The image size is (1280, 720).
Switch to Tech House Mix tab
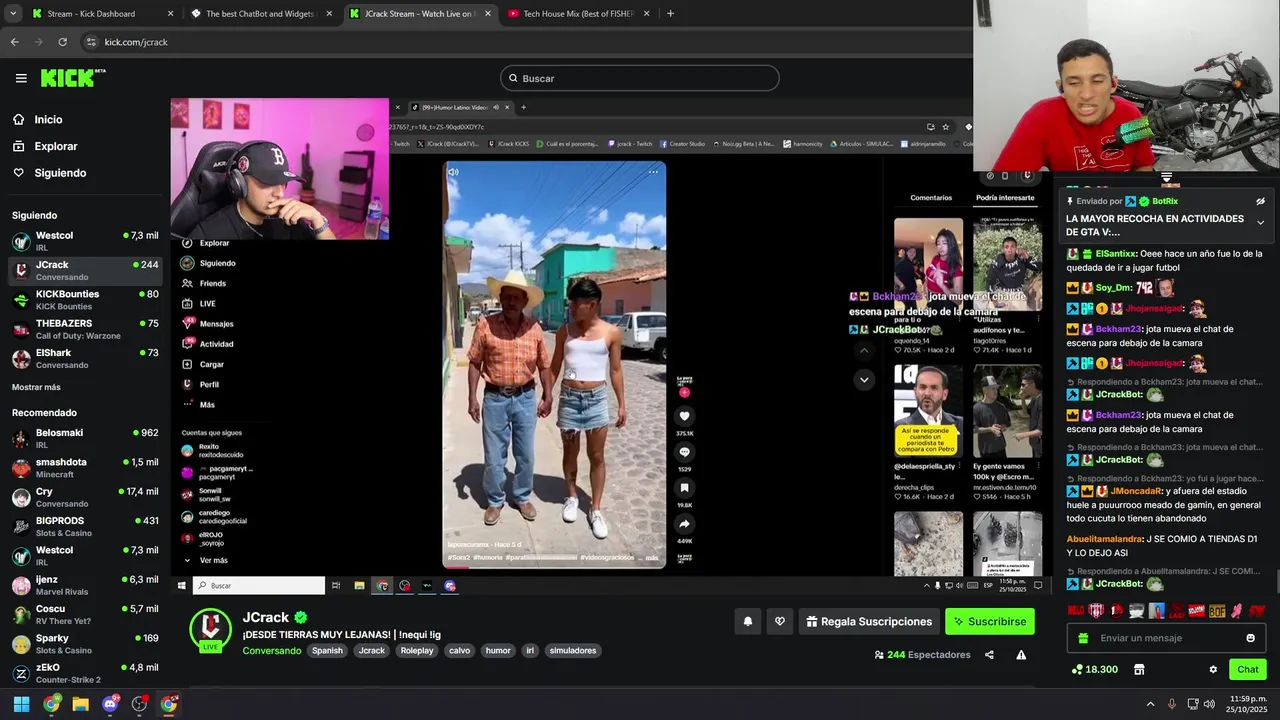(578, 14)
